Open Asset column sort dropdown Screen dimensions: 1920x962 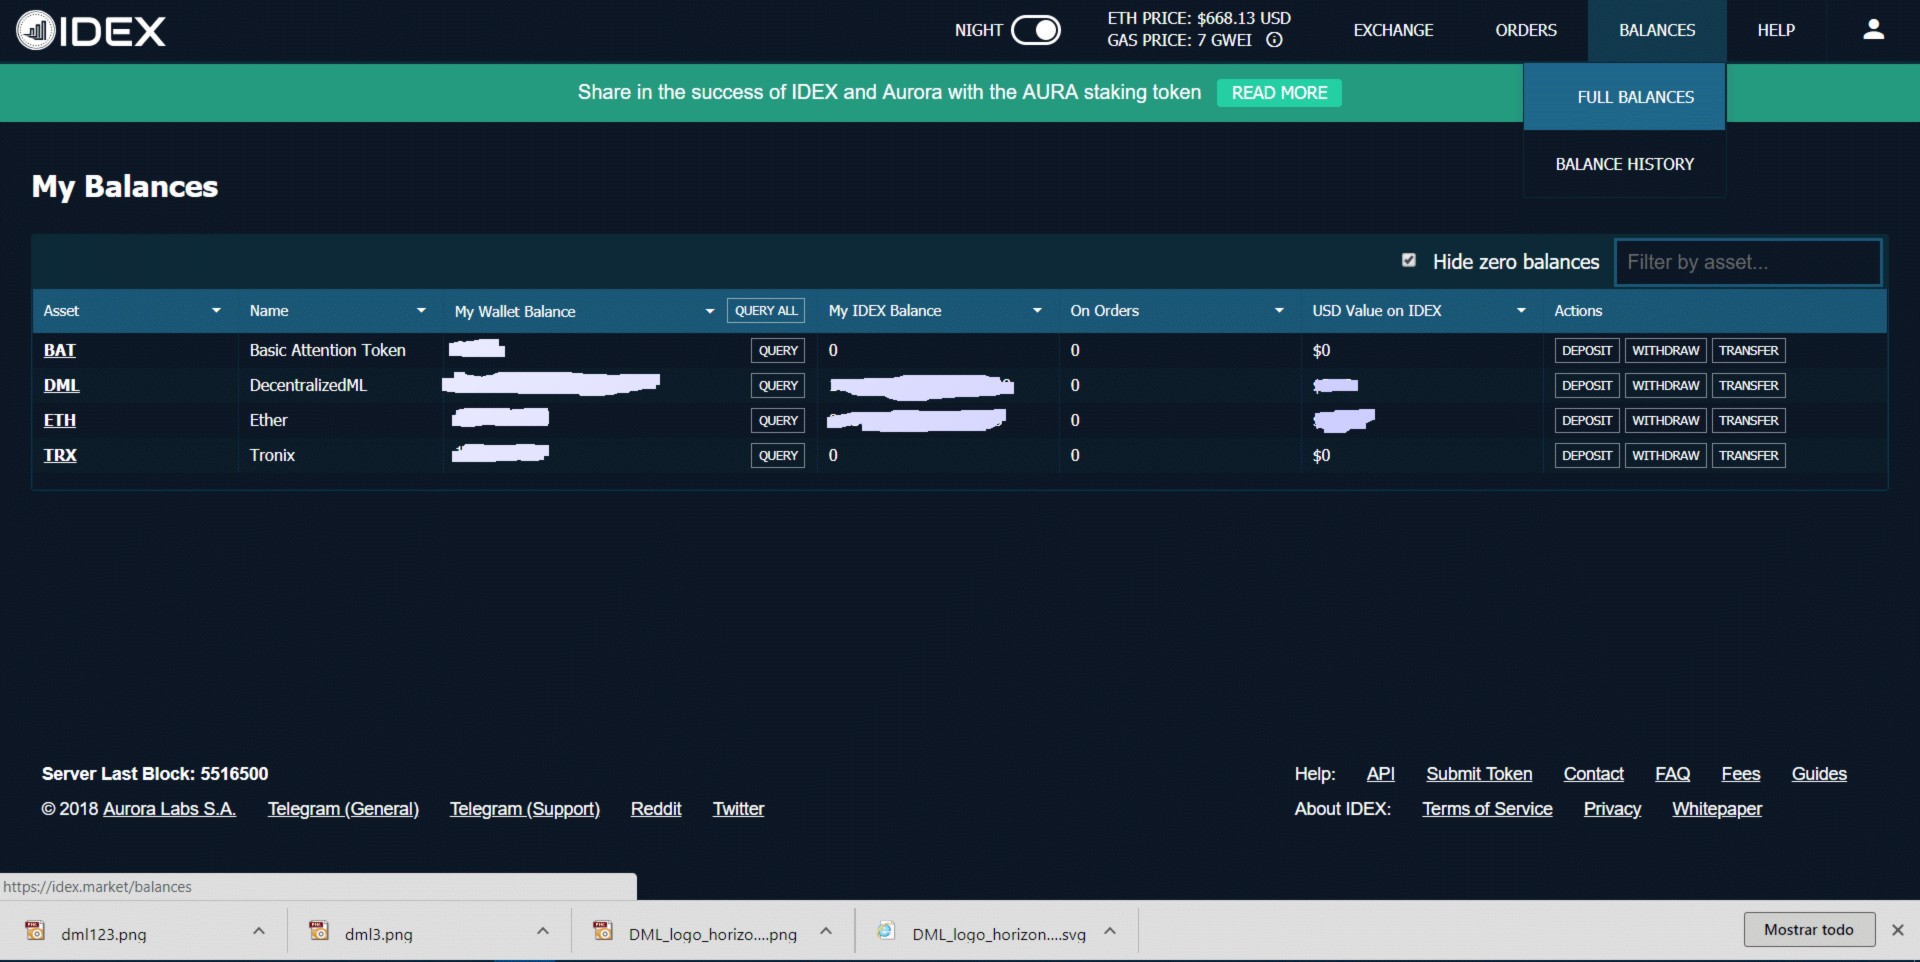pos(216,311)
